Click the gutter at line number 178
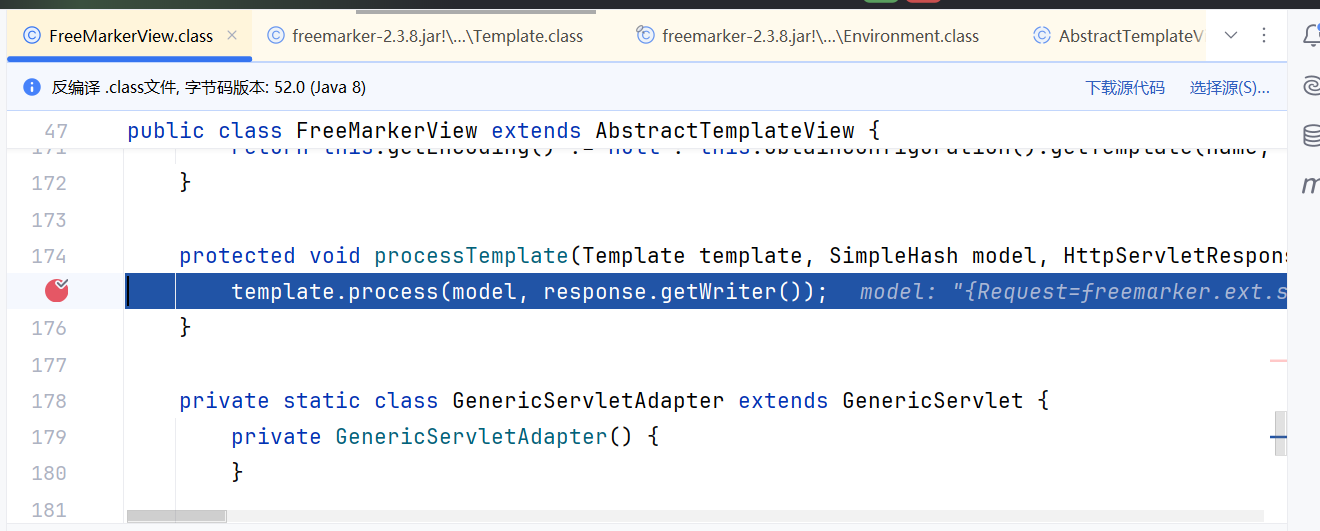 tap(49, 401)
